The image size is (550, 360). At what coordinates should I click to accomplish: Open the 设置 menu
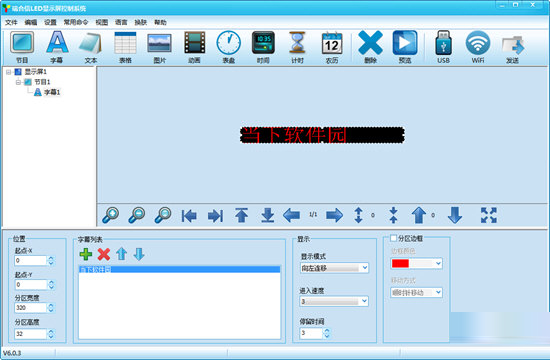51,22
